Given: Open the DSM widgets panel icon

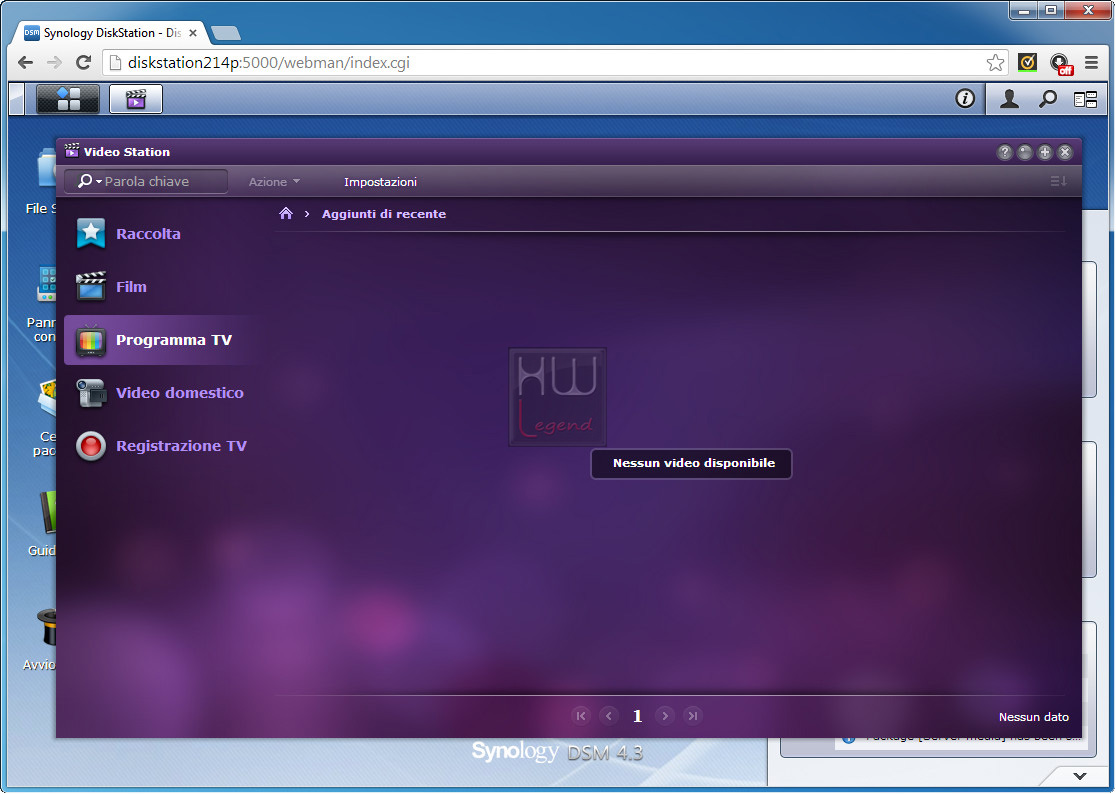Looking at the screenshot, I should click(1085, 100).
